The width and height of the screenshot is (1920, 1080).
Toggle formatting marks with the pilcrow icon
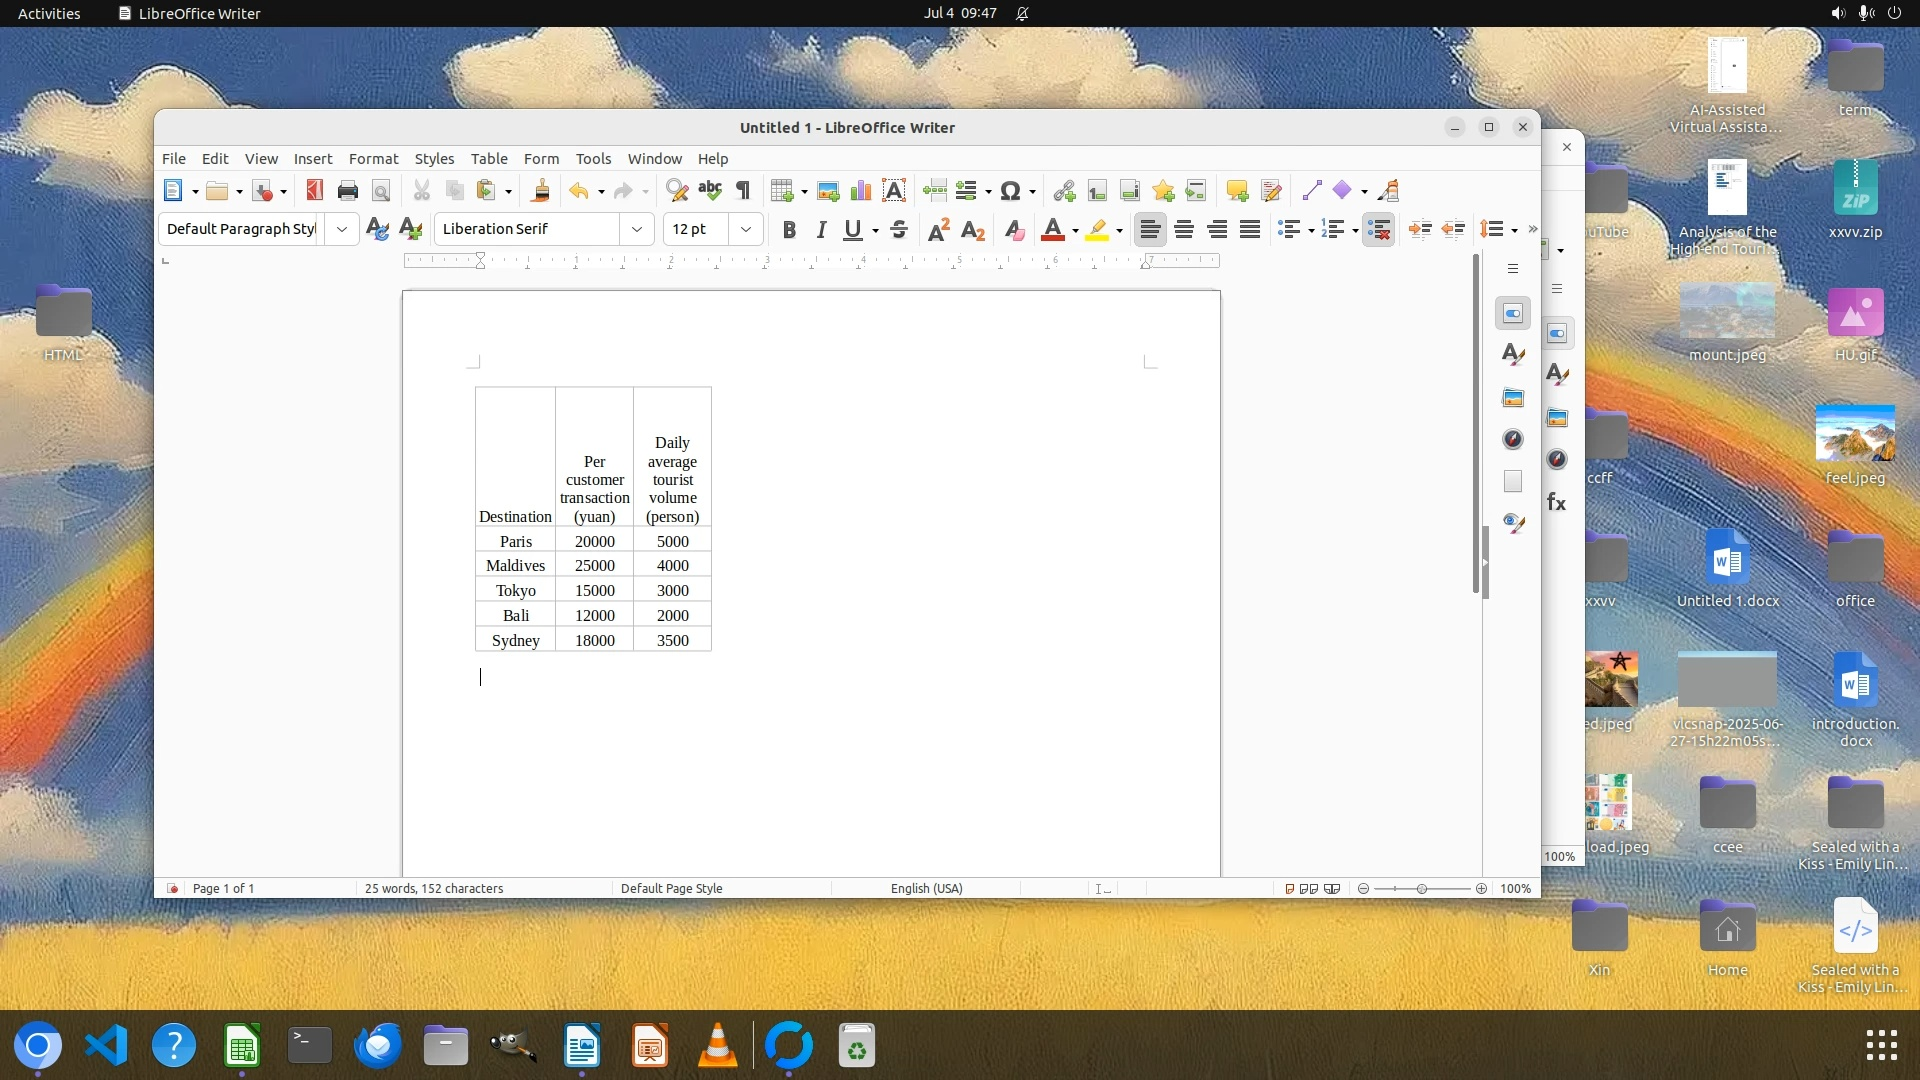coord(743,191)
